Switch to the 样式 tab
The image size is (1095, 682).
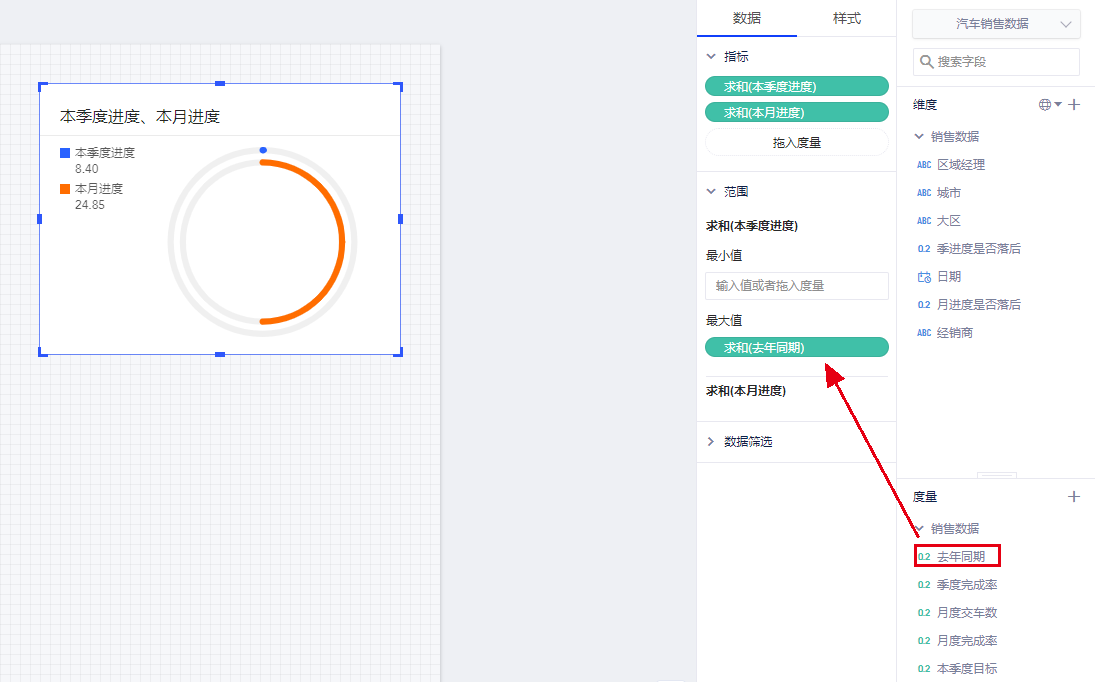[846, 18]
